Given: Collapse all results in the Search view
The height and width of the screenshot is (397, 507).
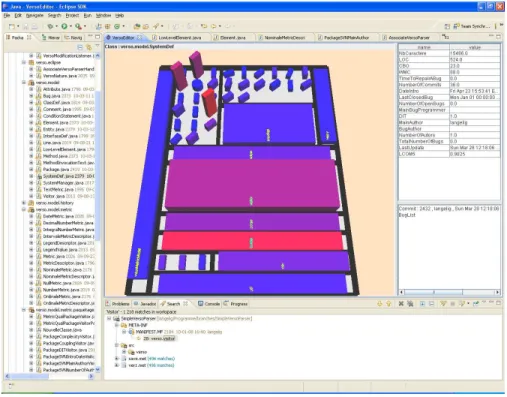Looking at the screenshot, I should click(431, 304).
